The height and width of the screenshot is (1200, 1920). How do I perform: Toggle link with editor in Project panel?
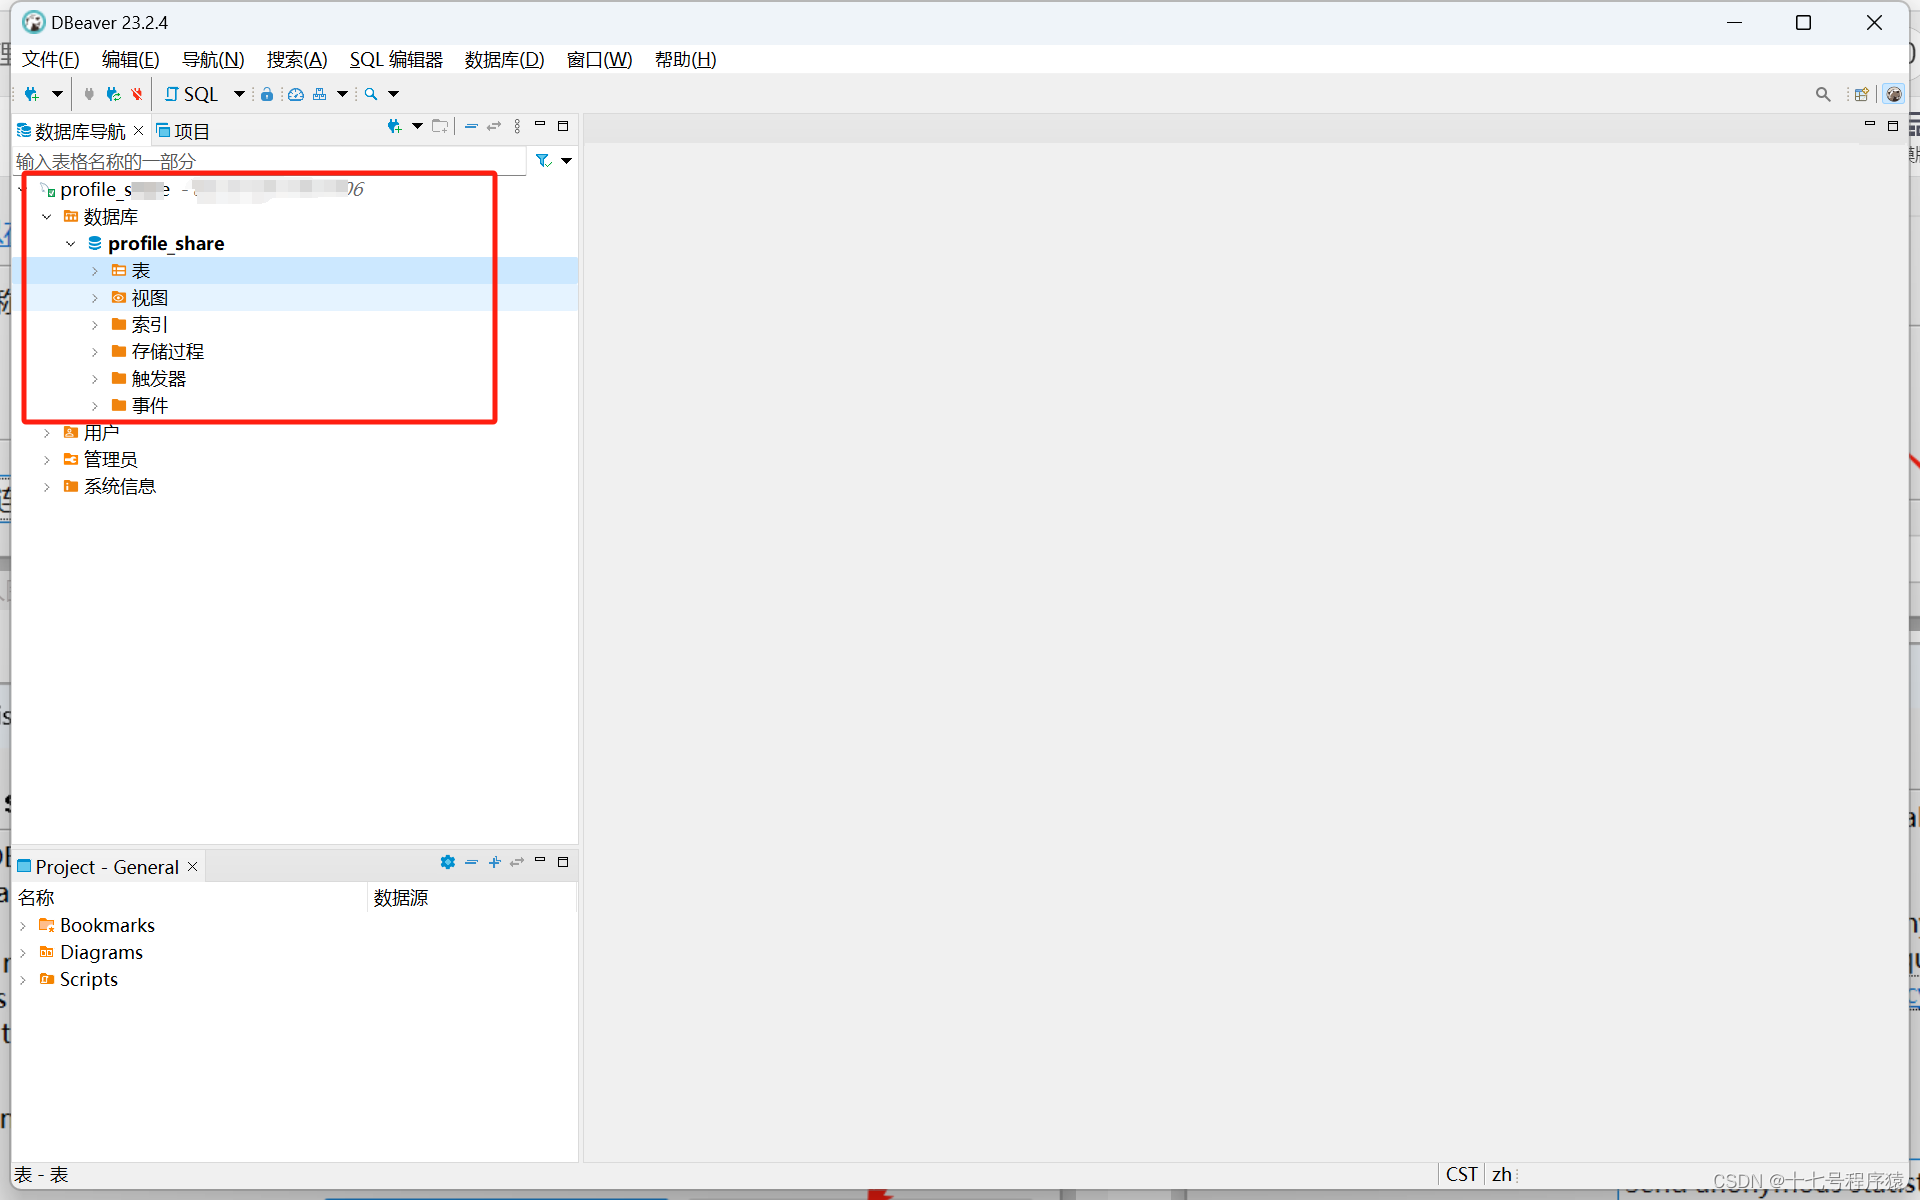click(517, 862)
